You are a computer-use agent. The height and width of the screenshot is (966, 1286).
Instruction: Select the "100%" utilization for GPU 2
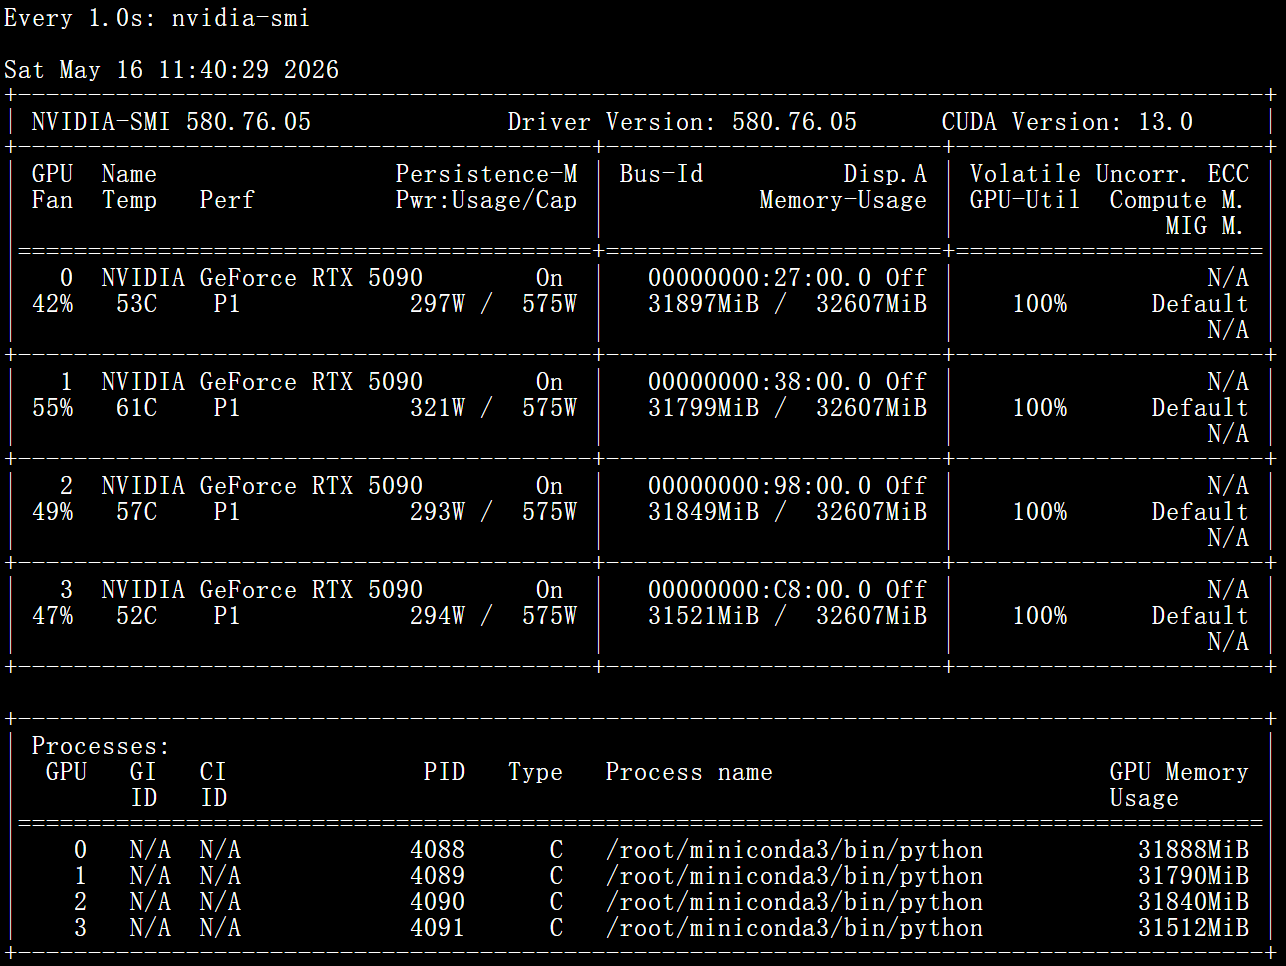pos(1039,512)
